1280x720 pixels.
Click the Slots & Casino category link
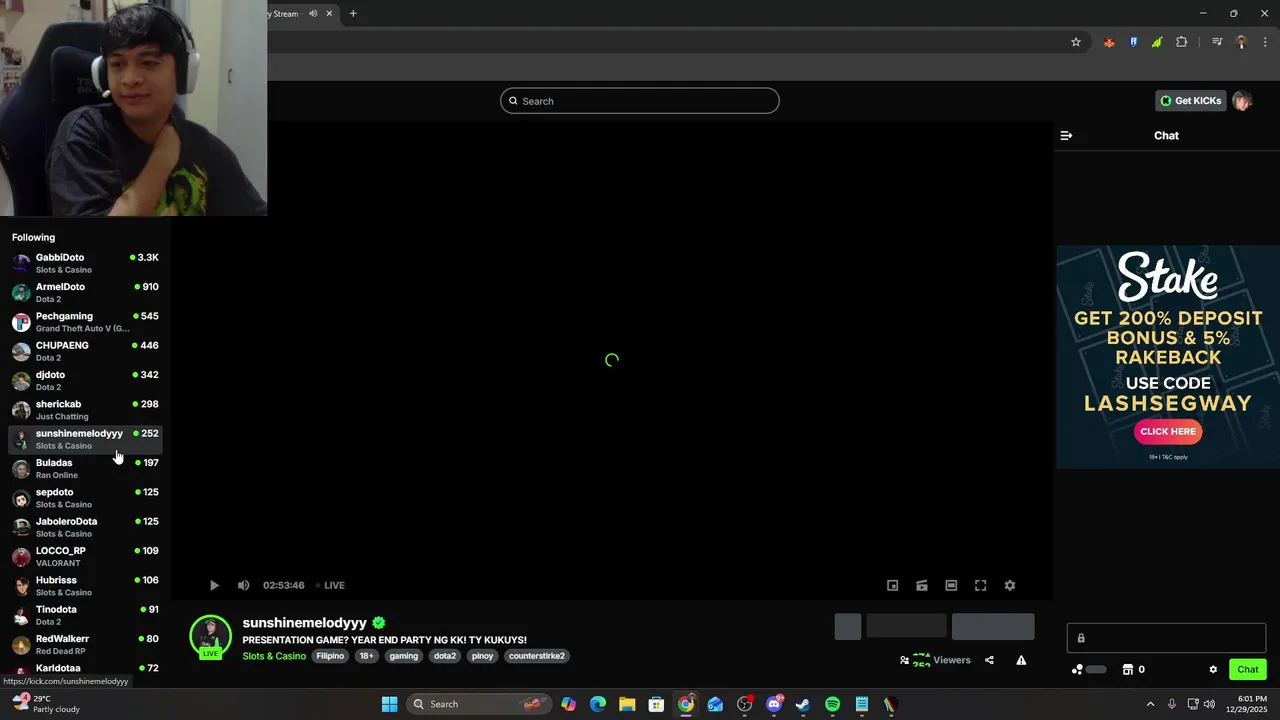click(x=274, y=656)
